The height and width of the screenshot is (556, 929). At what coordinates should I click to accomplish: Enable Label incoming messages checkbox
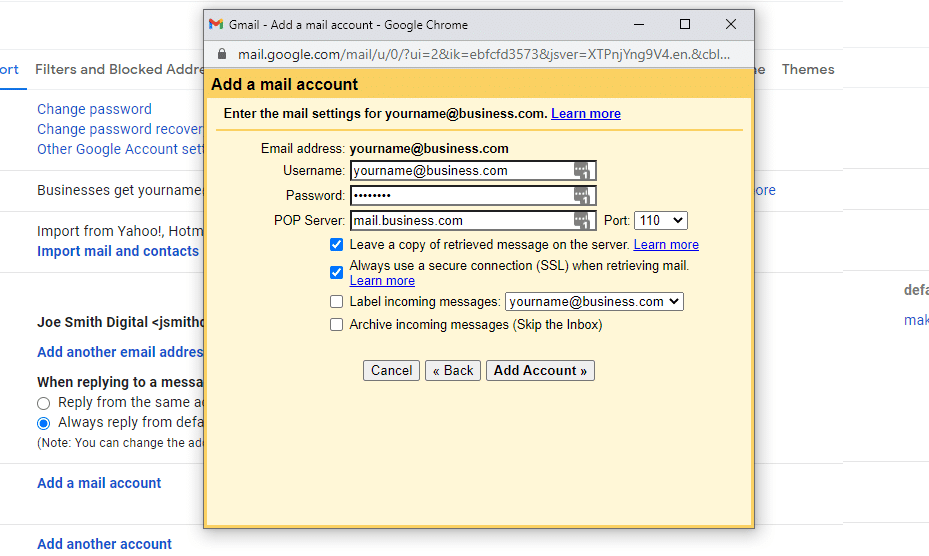coord(337,302)
